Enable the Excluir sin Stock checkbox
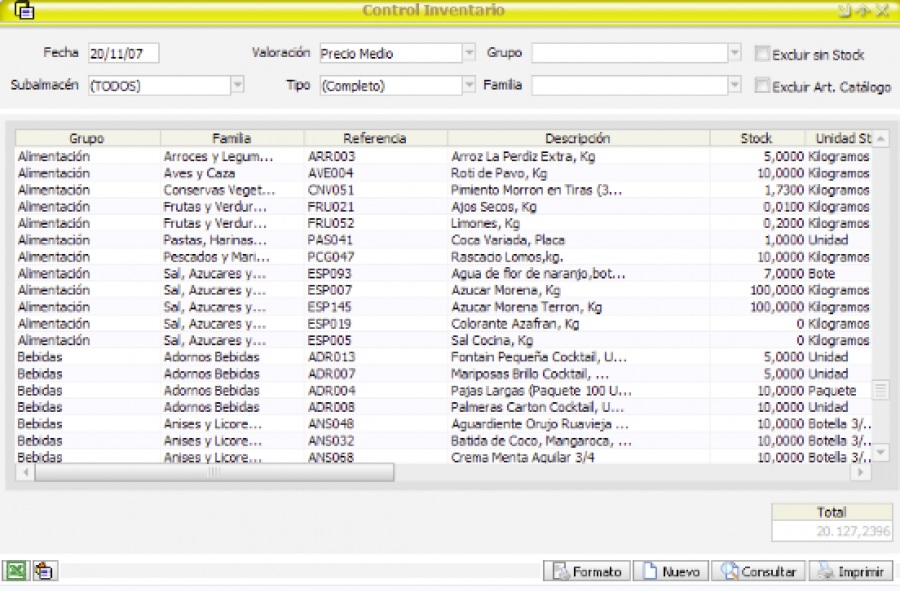Viewport: 900px width, 591px height. tap(761, 53)
